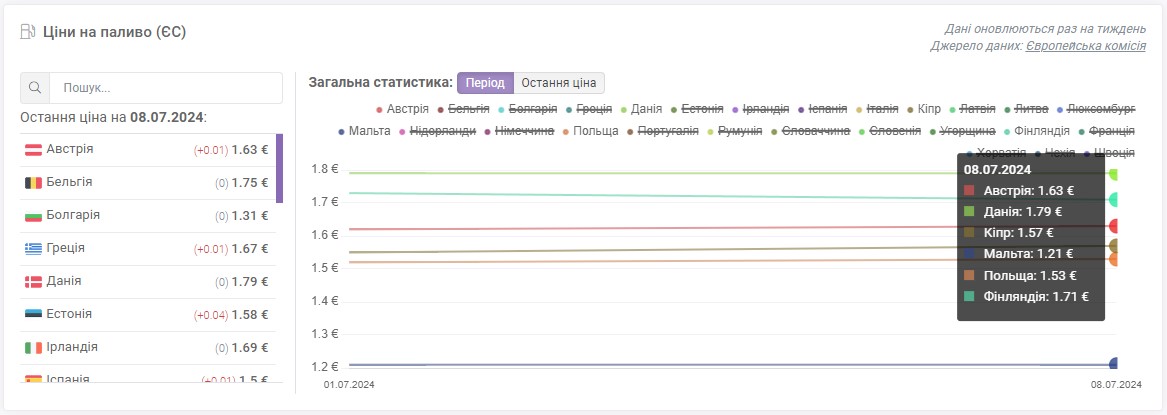
Task: Click the red Австрія legend dot
Action: [380, 109]
